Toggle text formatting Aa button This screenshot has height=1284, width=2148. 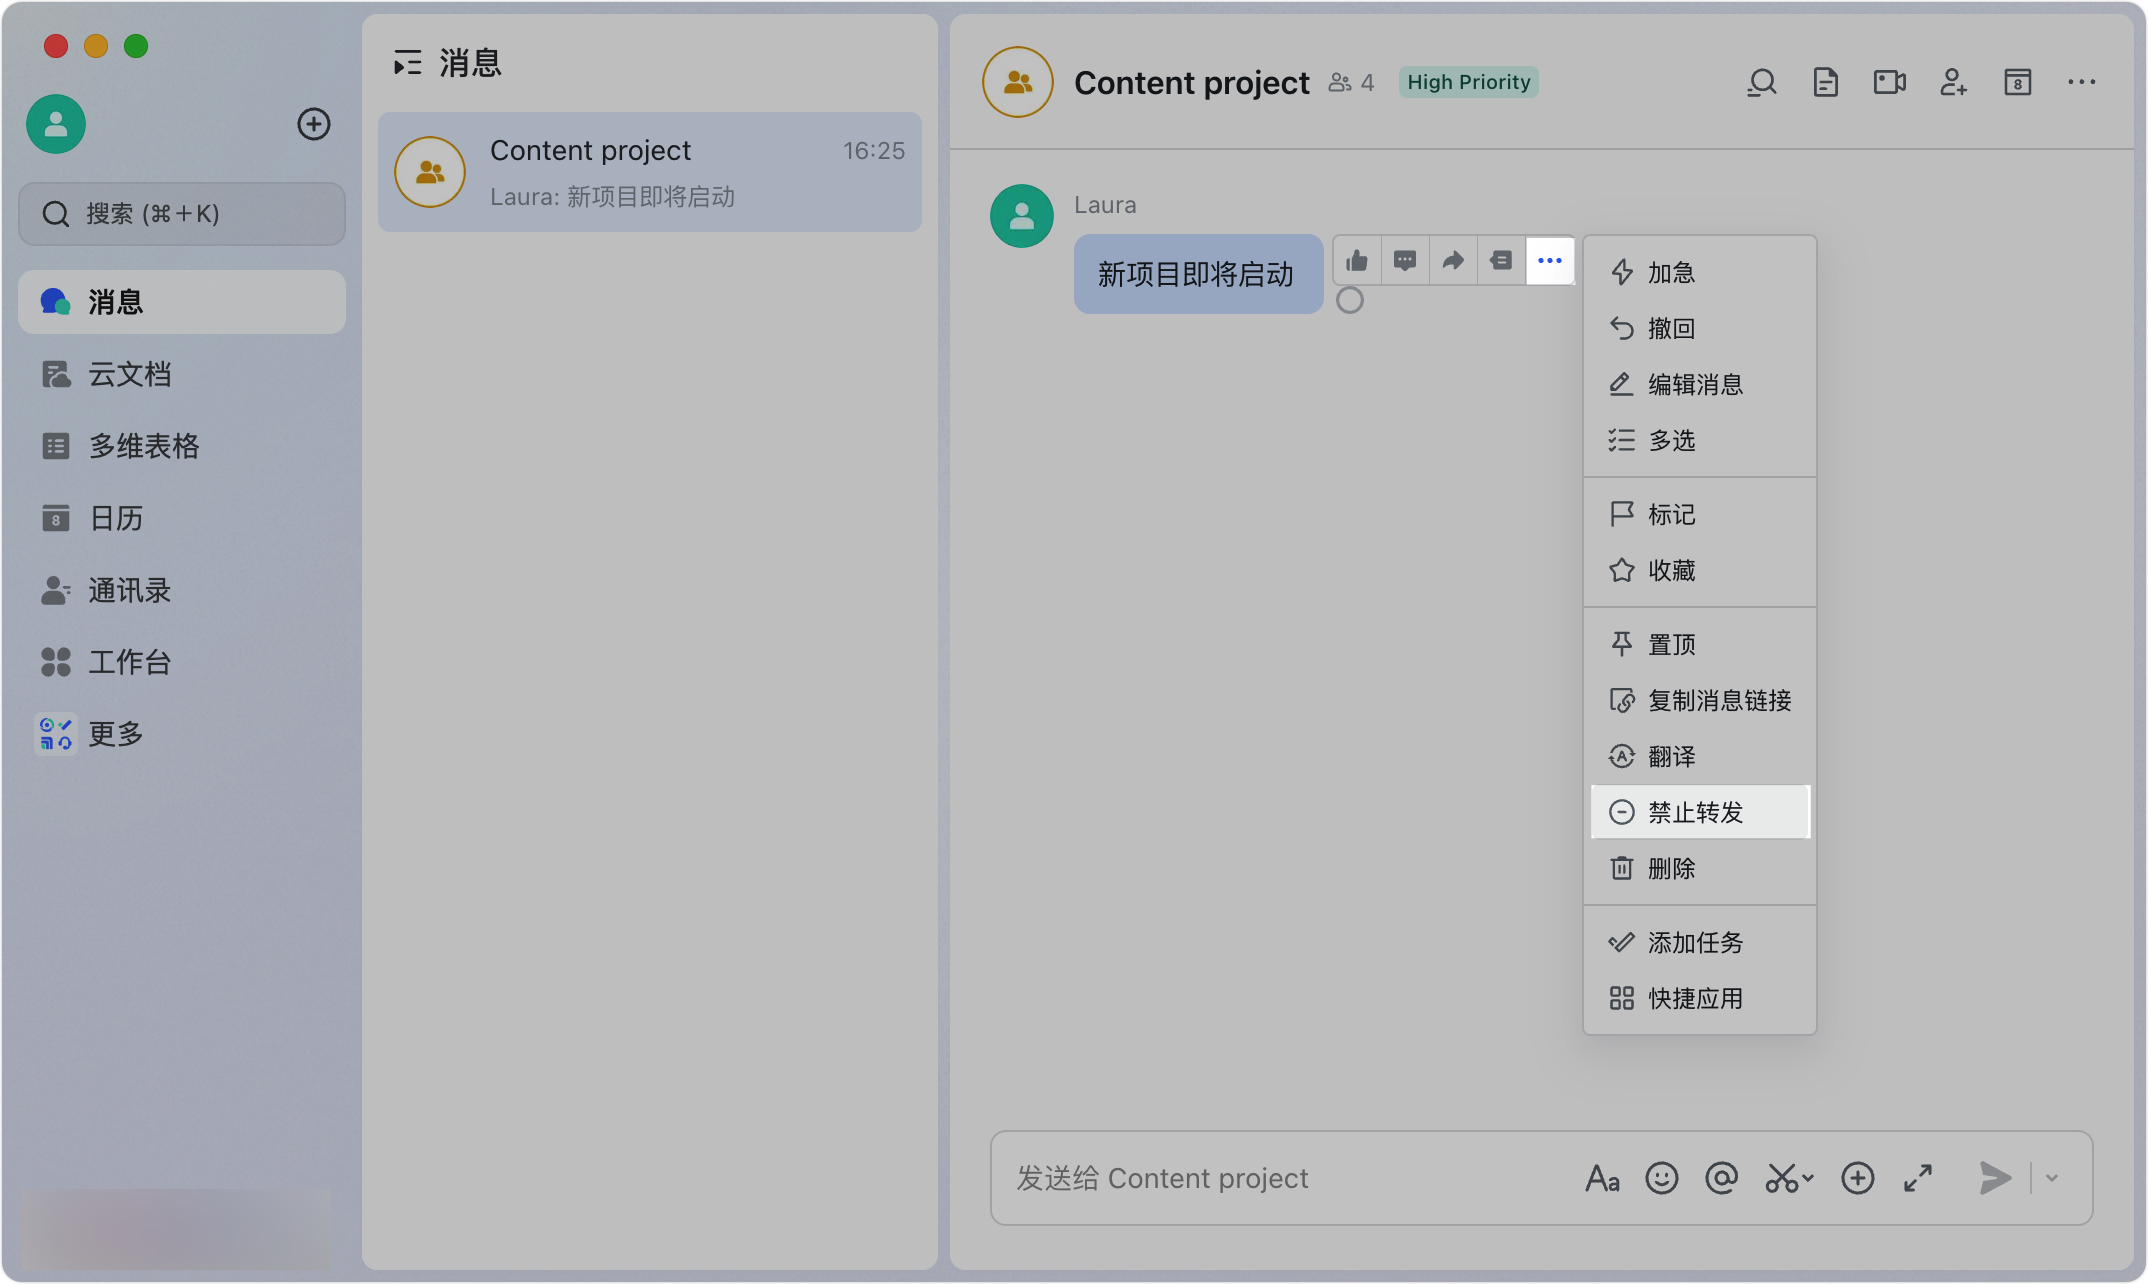click(1602, 1178)
